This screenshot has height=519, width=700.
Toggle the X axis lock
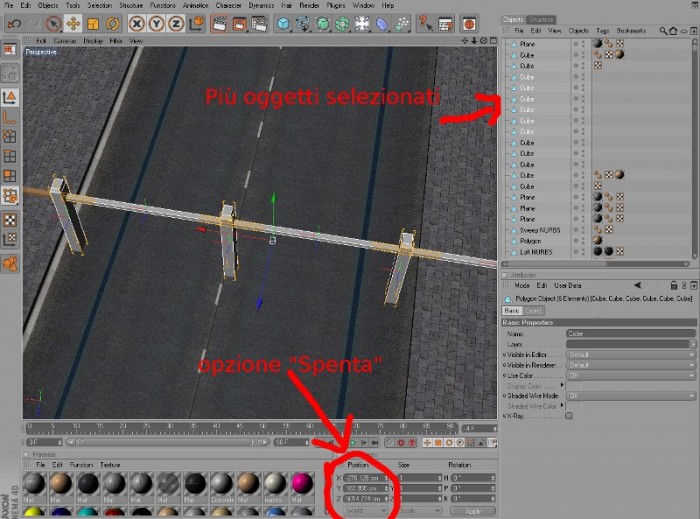click(137, 24)
